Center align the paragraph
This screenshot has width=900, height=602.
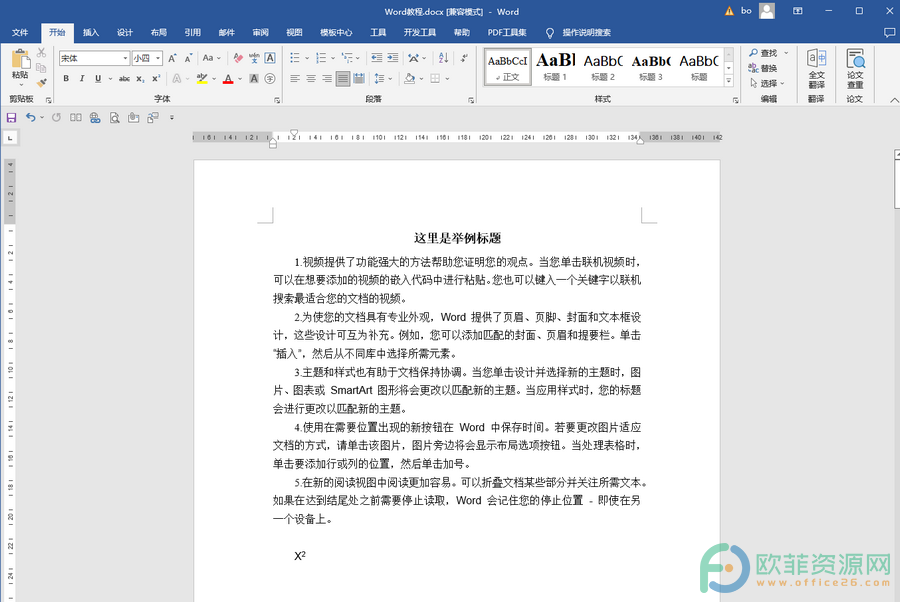[311, 79]
